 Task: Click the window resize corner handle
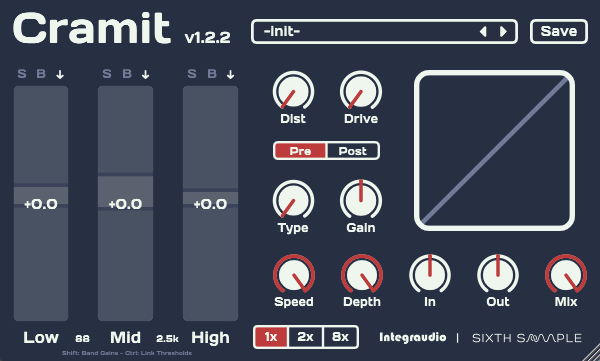coord(592,353)
